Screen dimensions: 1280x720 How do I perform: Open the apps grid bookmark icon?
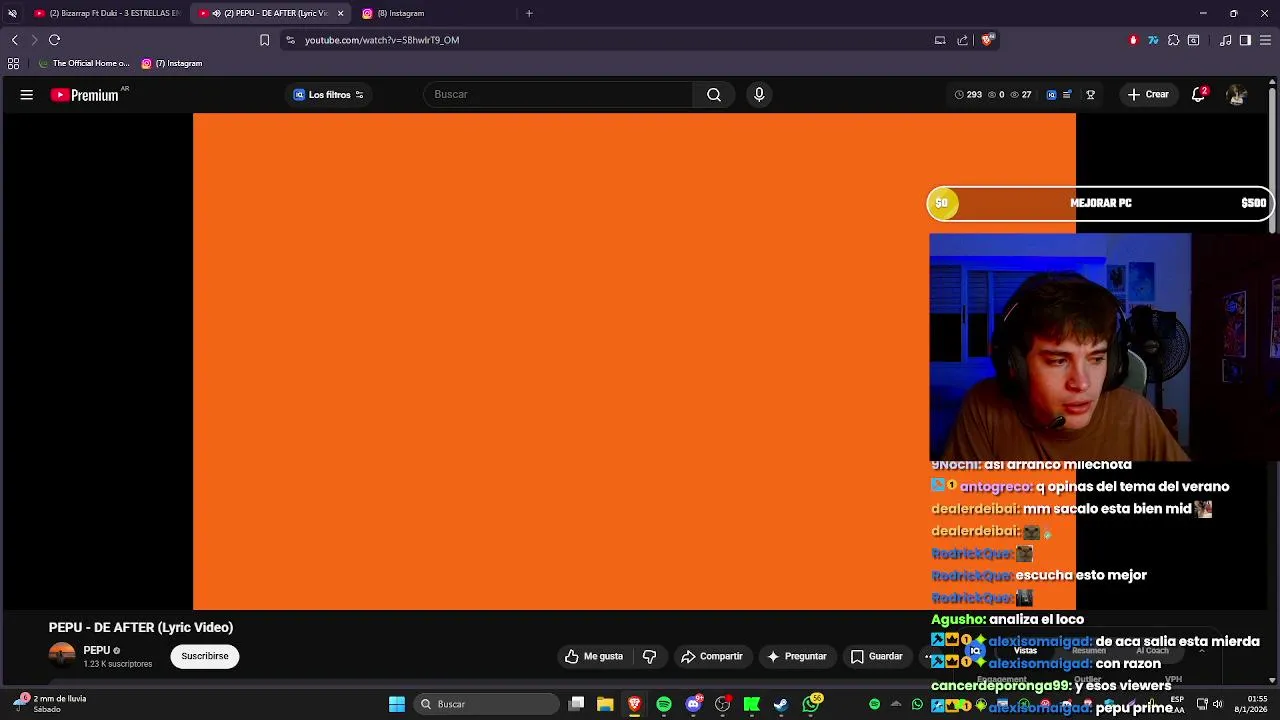point(13,63)
